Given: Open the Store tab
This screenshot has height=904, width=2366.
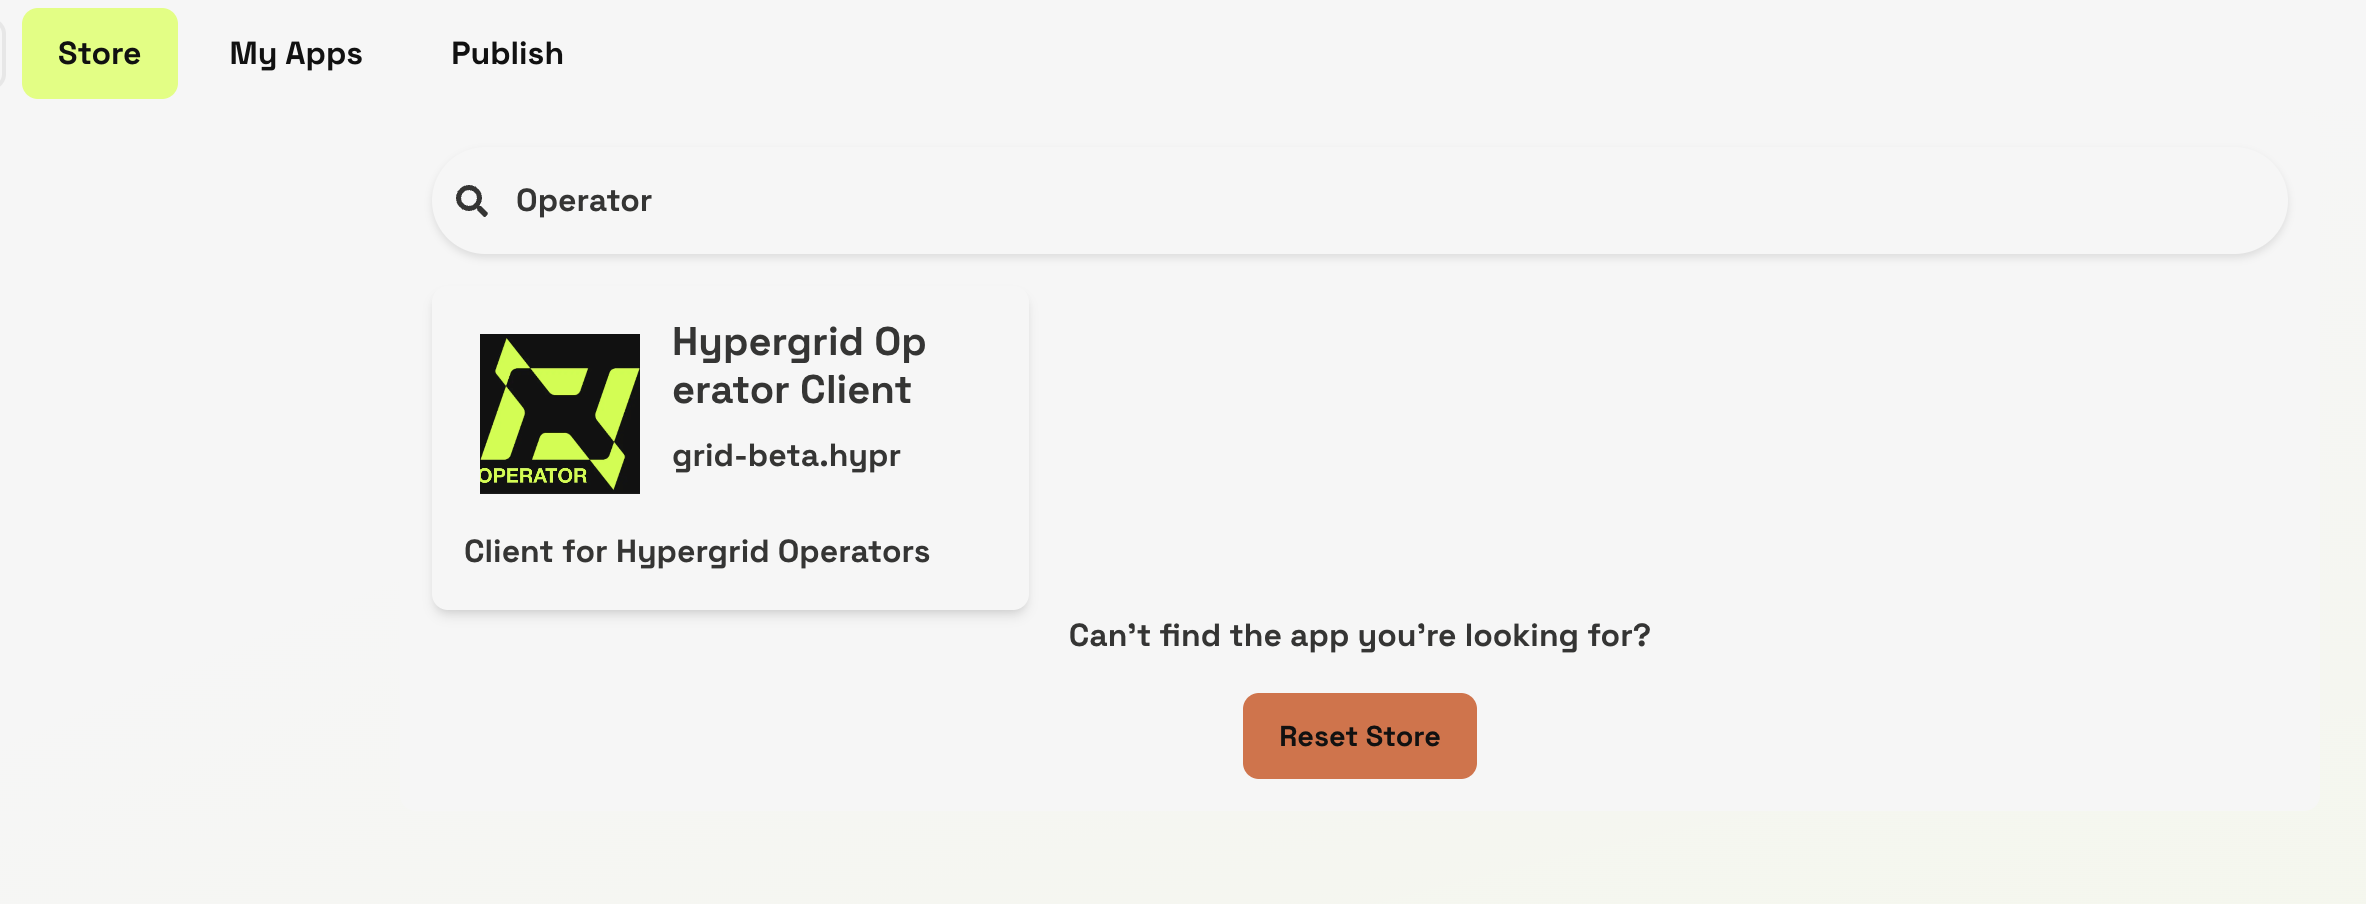Looking at the screenshot, I should click(x=100, y=54).
